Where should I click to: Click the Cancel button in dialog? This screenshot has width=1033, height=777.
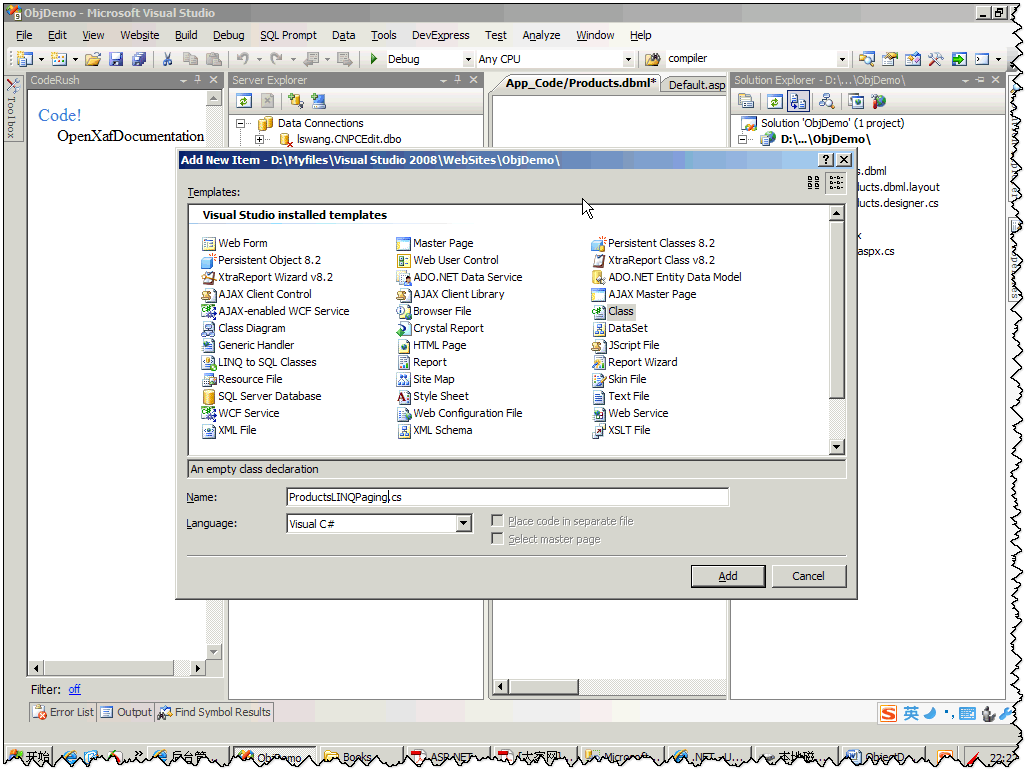point(808,577)
